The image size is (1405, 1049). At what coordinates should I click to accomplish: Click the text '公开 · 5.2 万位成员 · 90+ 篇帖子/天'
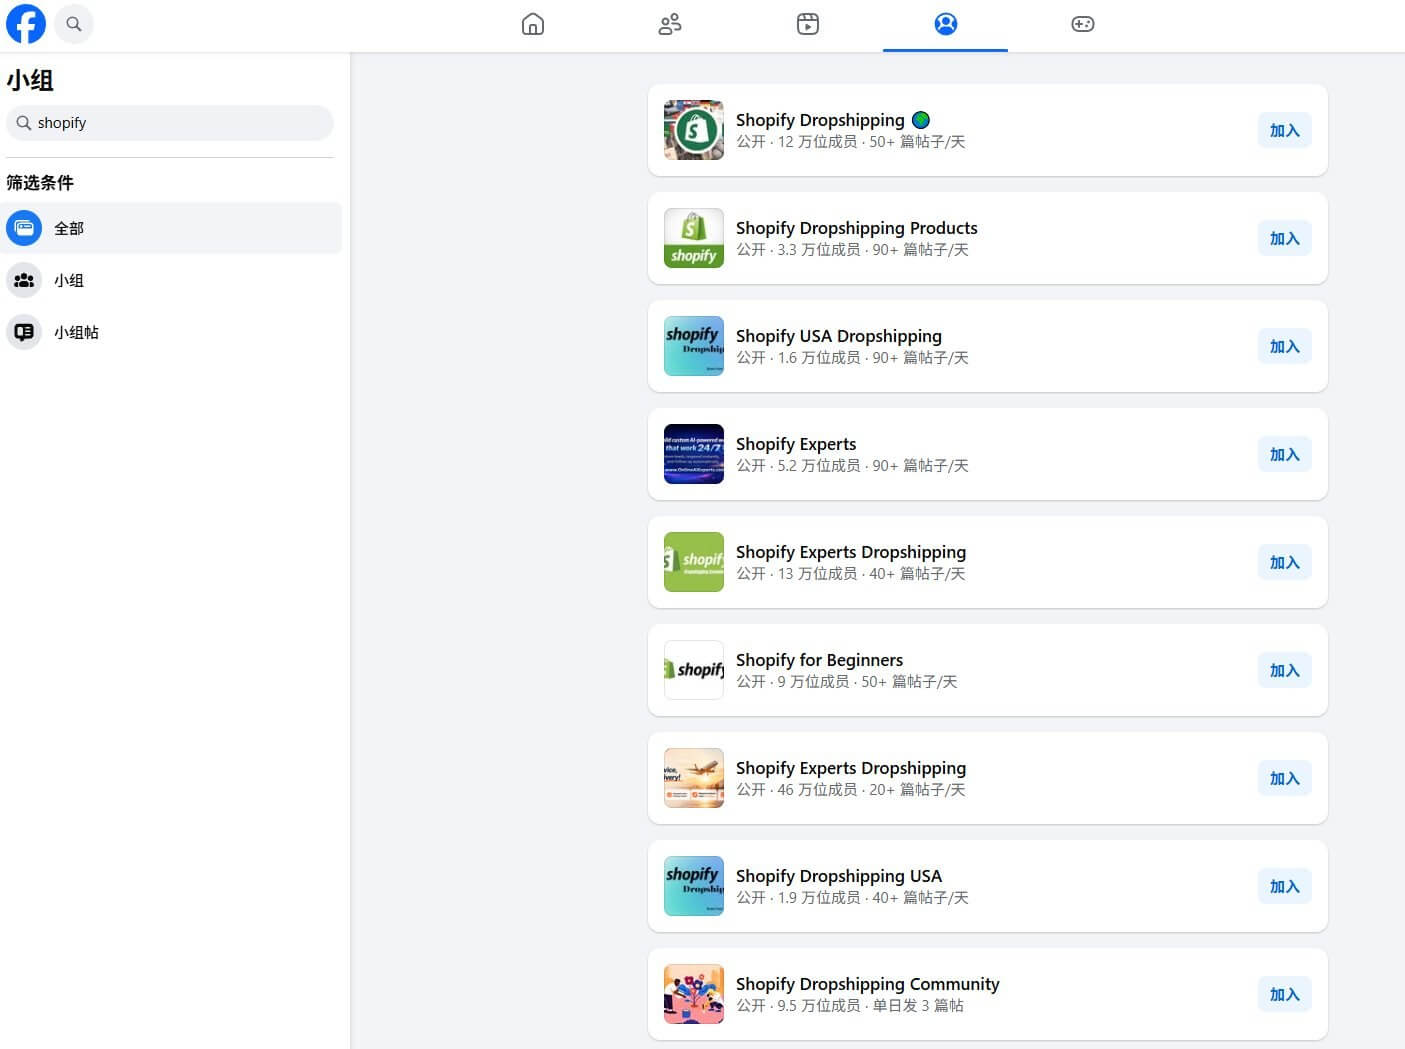click(x=852, y=466)
